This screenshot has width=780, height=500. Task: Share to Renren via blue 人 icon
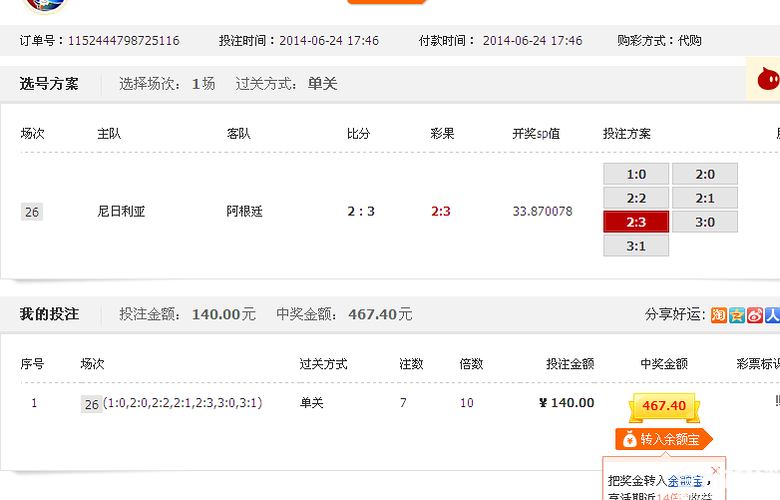tap(772, 315)
